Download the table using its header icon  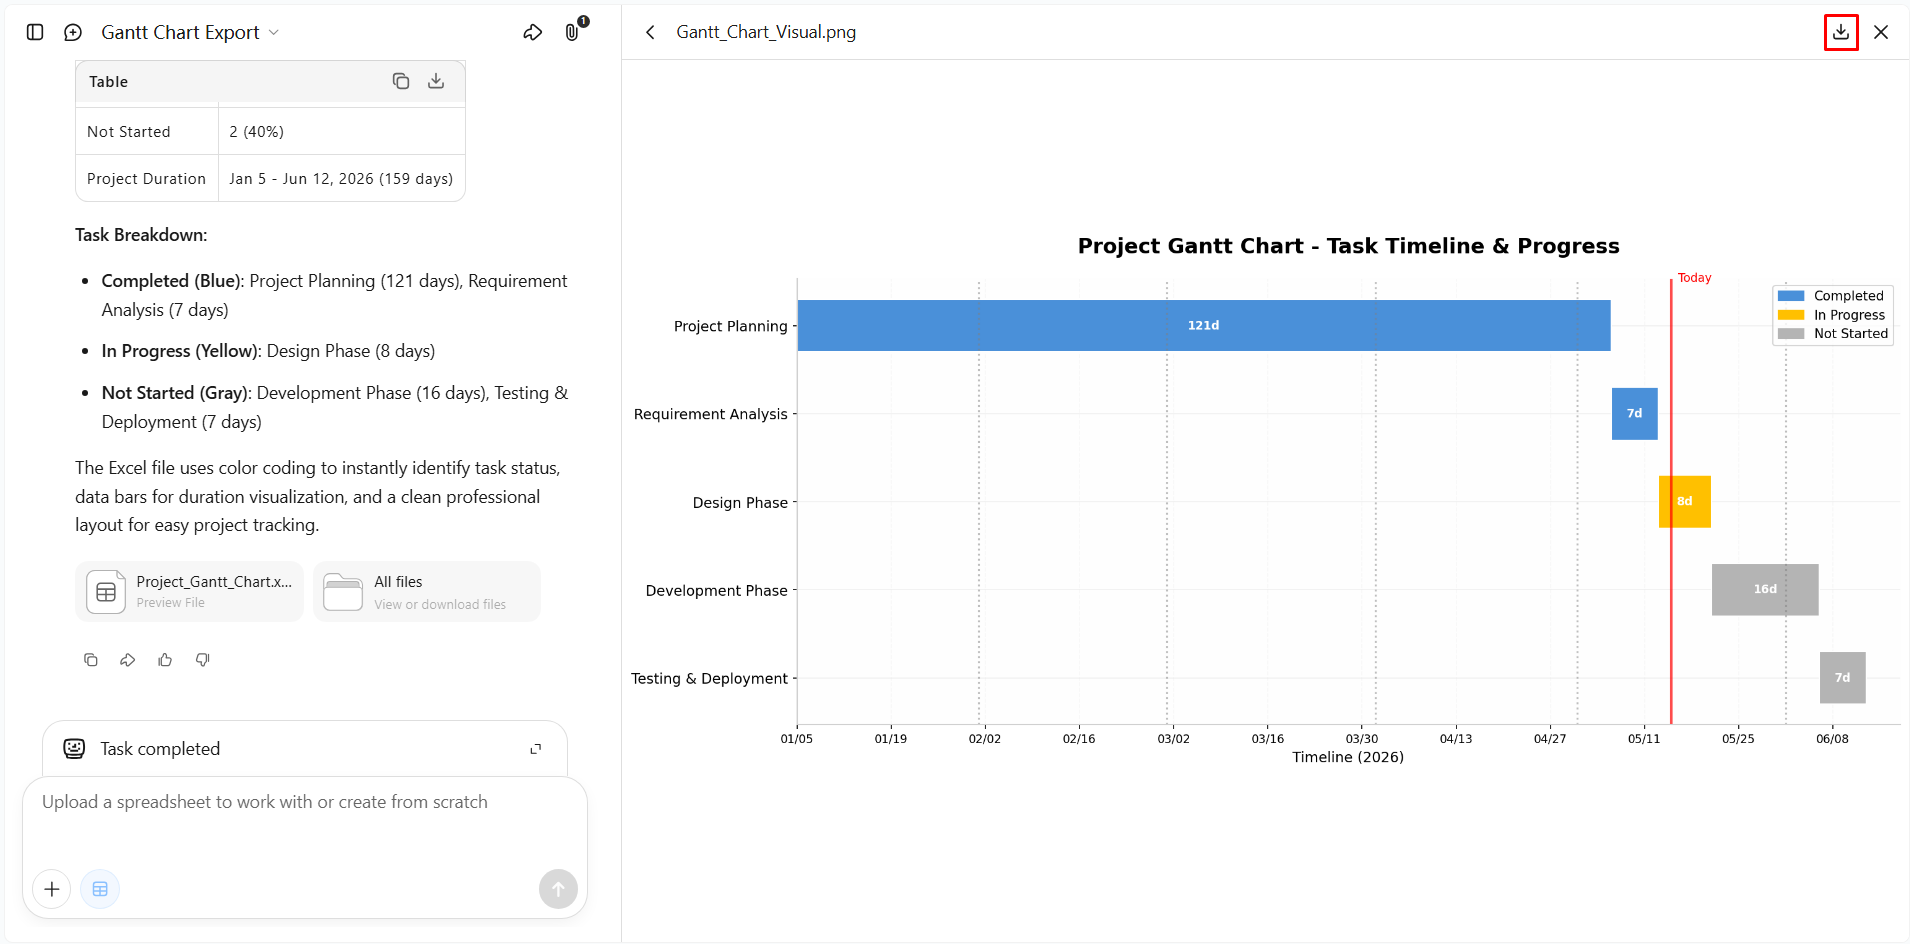[x=436, y=81]
